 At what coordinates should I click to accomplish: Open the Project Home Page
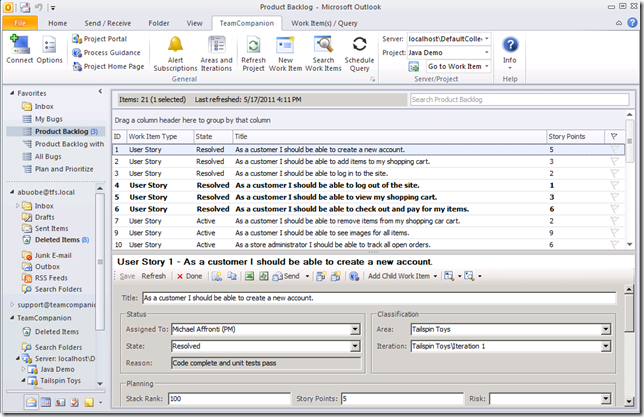pyautogui.click(x=108, y=66)
